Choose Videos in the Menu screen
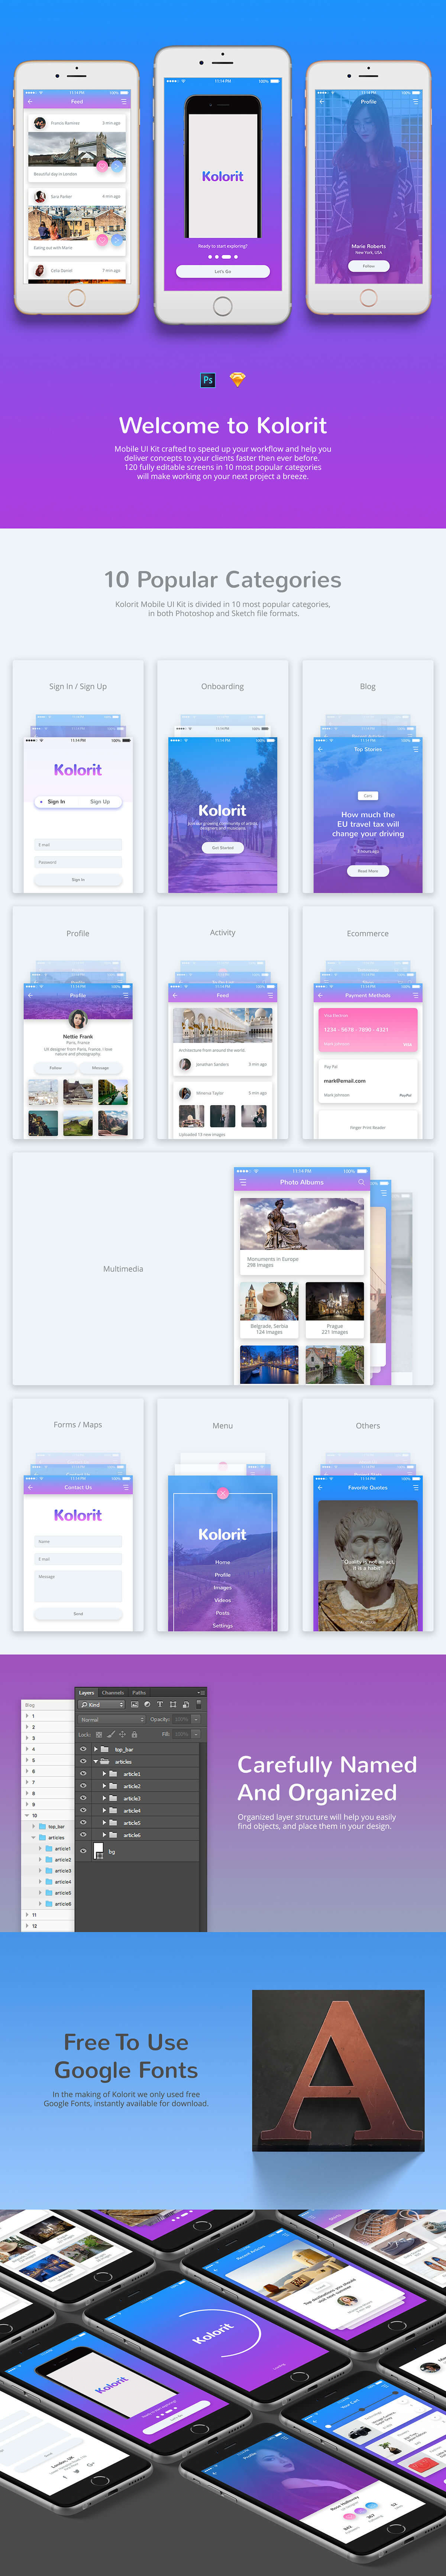446x2576 pixels. [x=223, y=1599]
